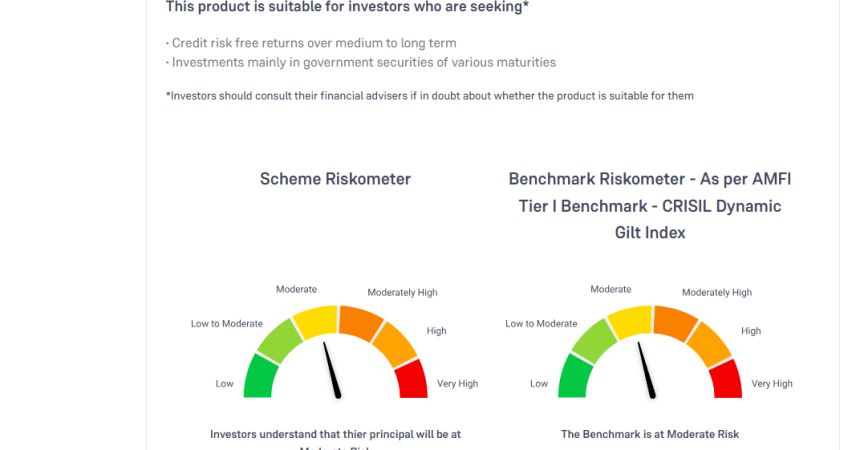Click 'The Benchmark is at Moderate Risk' text
The image size is (860, 450).
pyautogui.click(x=650, y=434)
